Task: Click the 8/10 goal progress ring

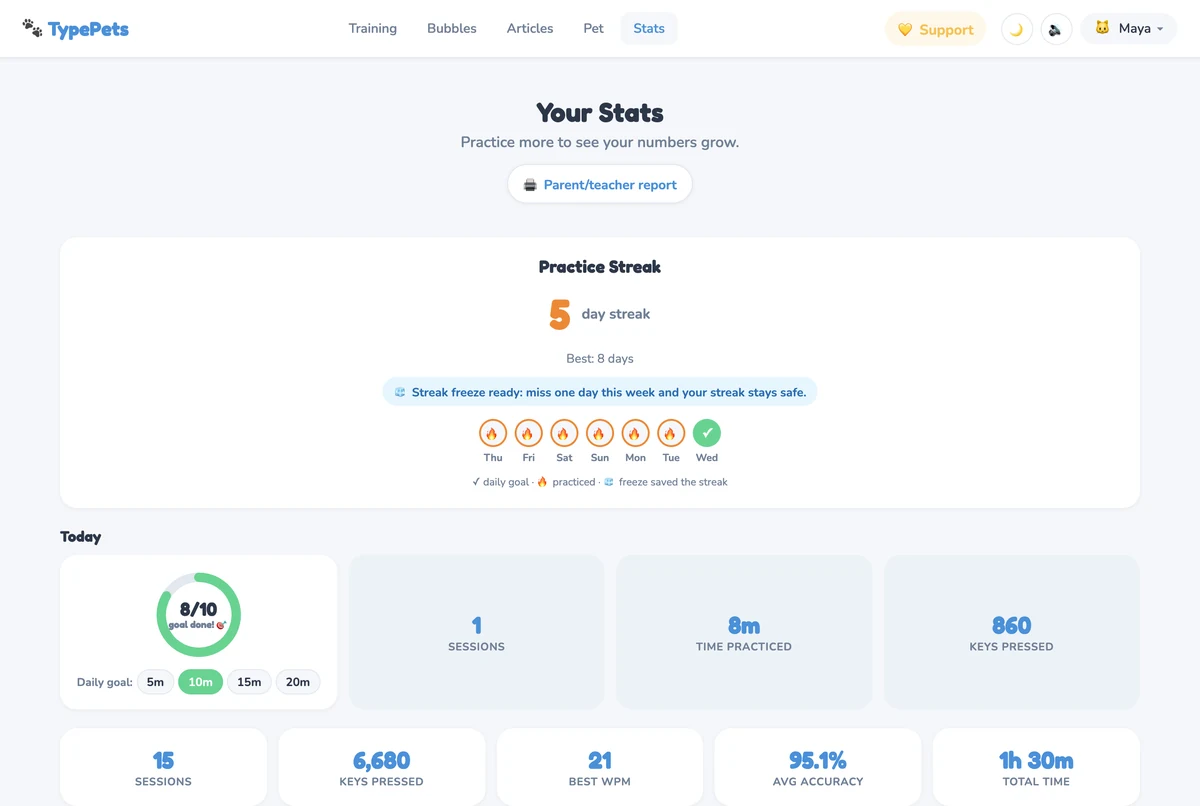Action: coord(199,614)
